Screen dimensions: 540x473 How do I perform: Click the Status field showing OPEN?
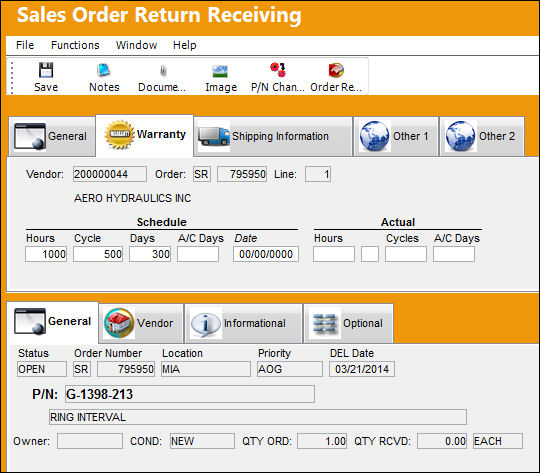pyautogui.click(x=42, y=369)
